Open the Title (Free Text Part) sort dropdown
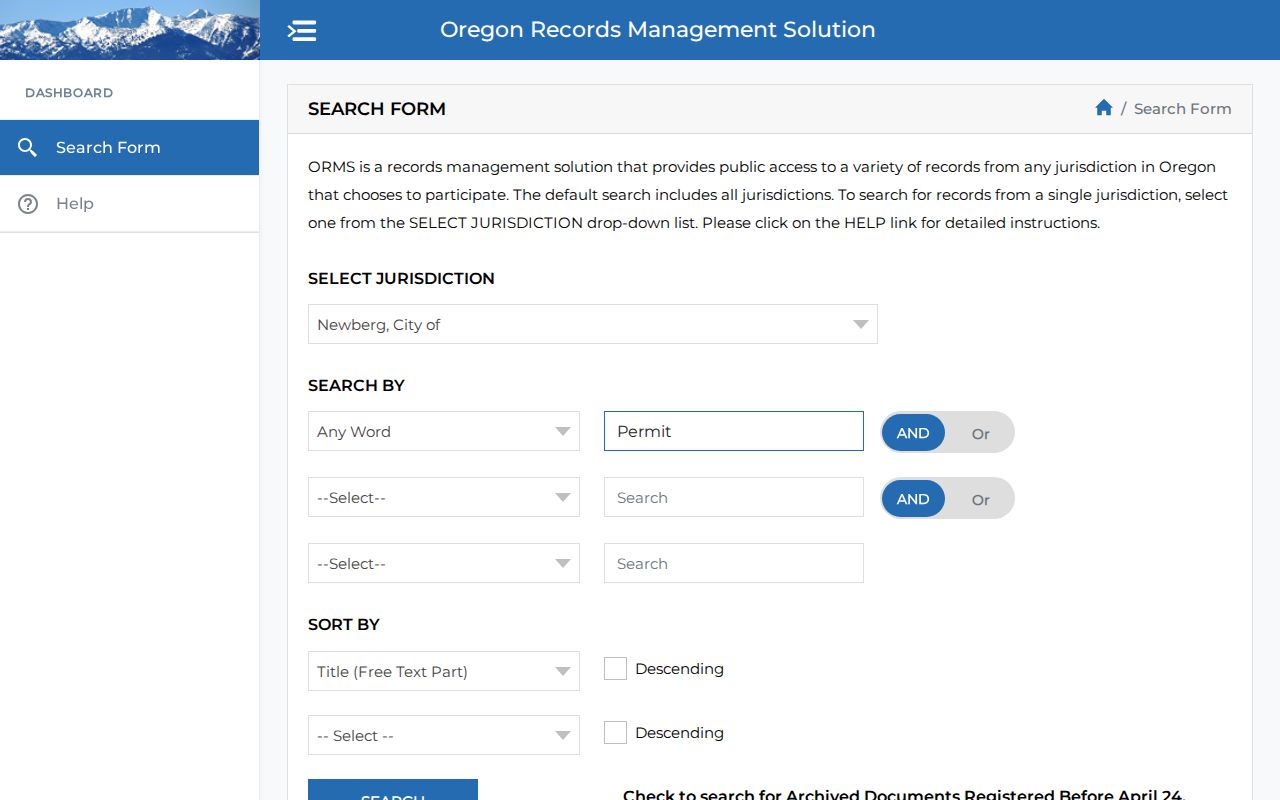The height and width of the screenshot is (800, 1280). coord(444,671)
